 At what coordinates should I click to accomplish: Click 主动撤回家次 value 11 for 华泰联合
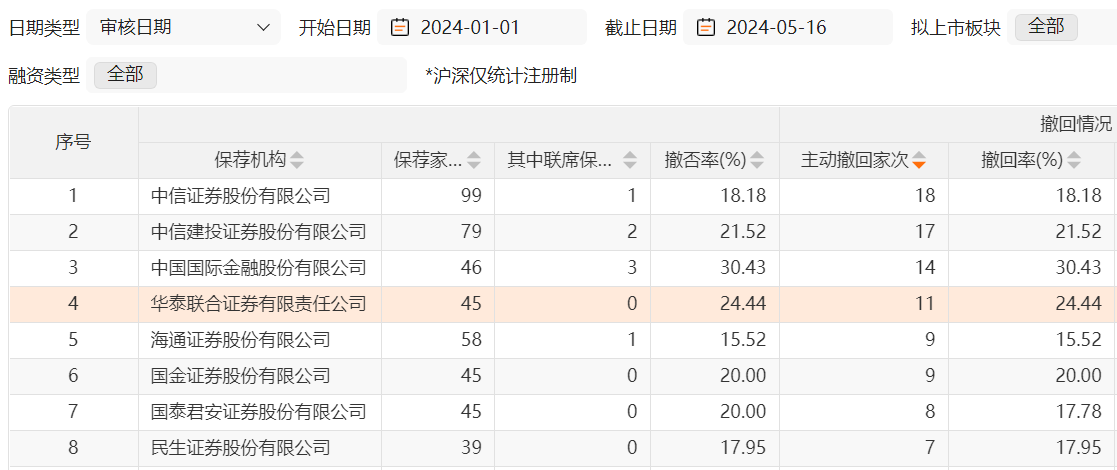click(925, 305)
